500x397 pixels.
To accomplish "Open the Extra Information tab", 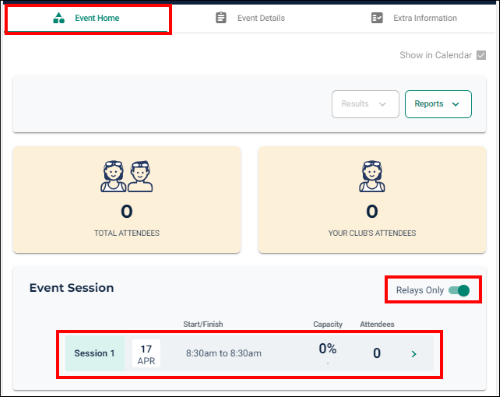I will point(413,18).
